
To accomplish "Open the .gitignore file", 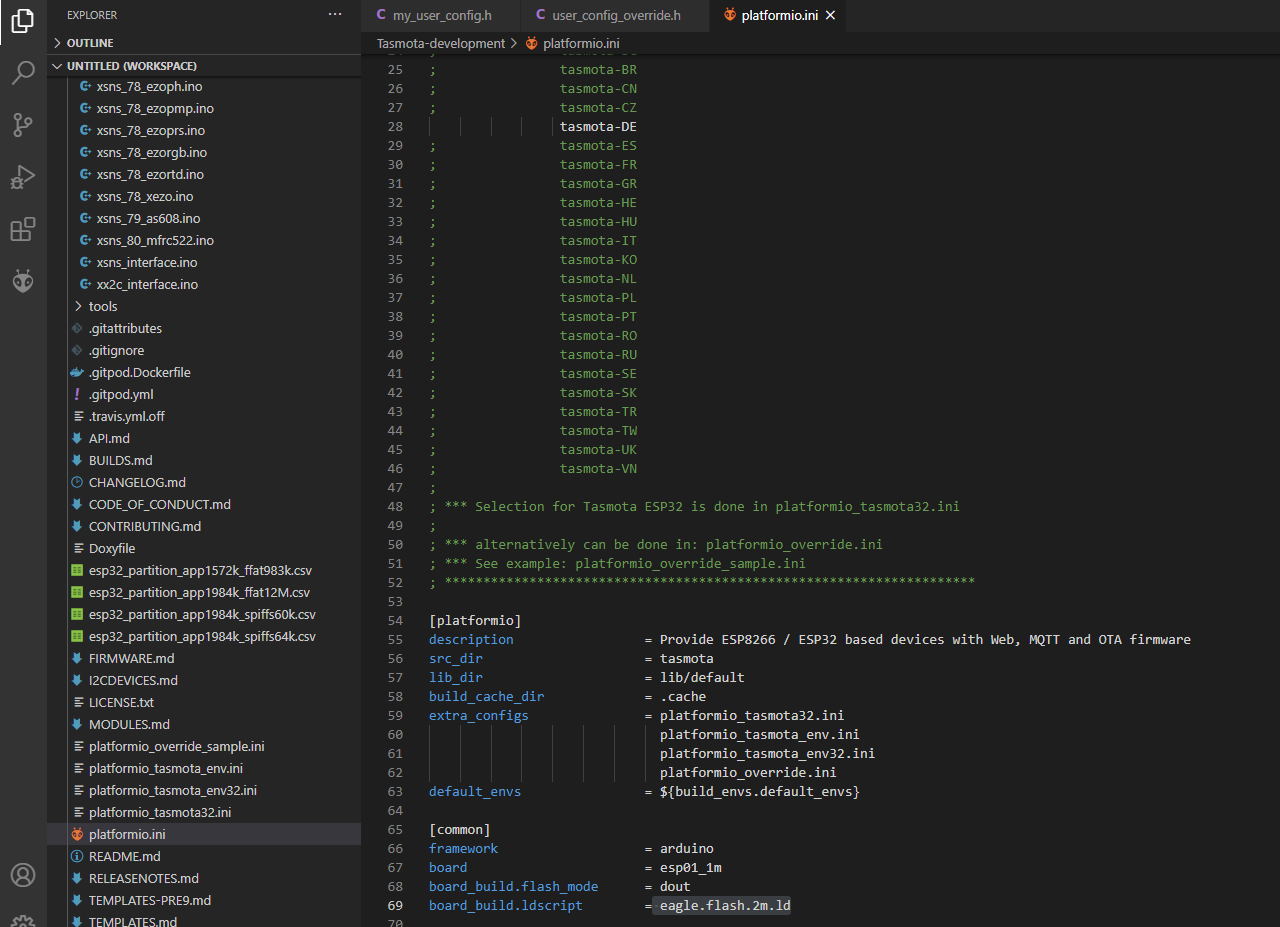I will [x=116, y=350].
